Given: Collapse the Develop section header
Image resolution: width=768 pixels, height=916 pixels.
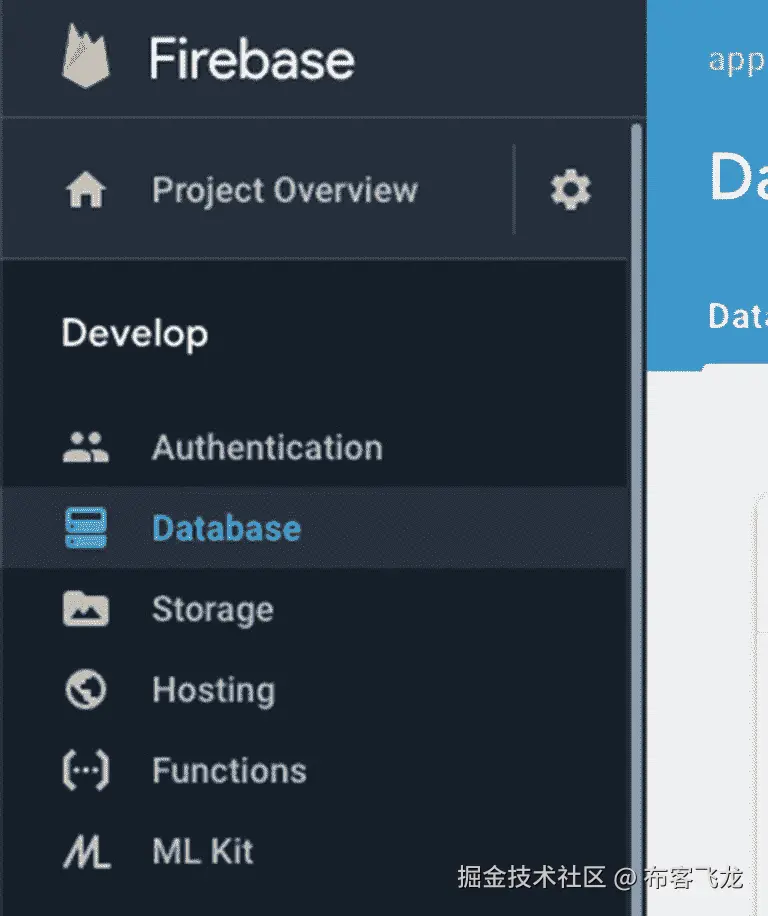Looking at the screenshot, I should tap(135, 333).
